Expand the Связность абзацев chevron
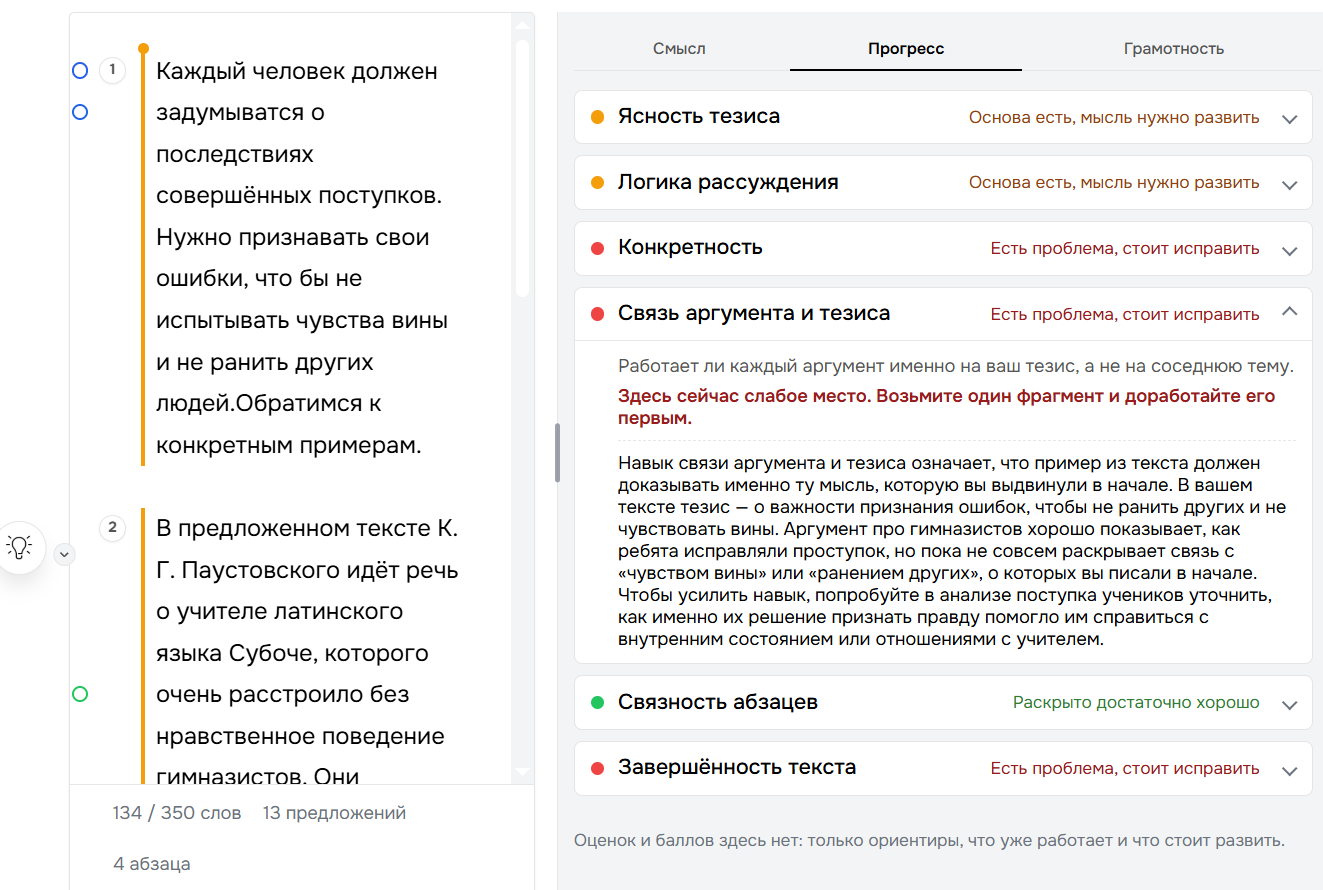Viewport: 1323px width, 890px height. 1290,704
